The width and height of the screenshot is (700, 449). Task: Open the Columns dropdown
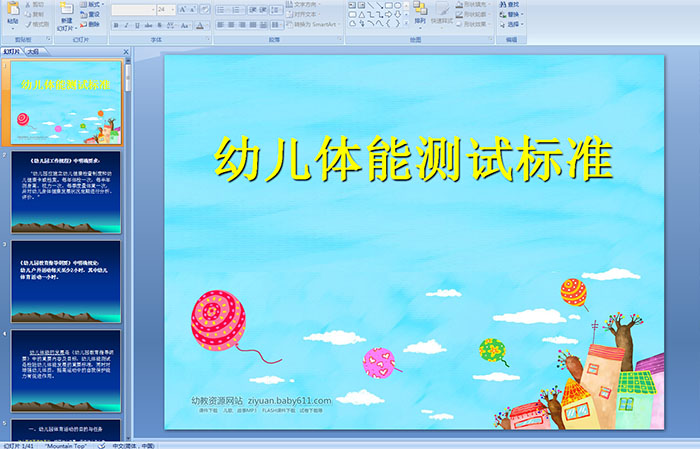click(276, 25)
